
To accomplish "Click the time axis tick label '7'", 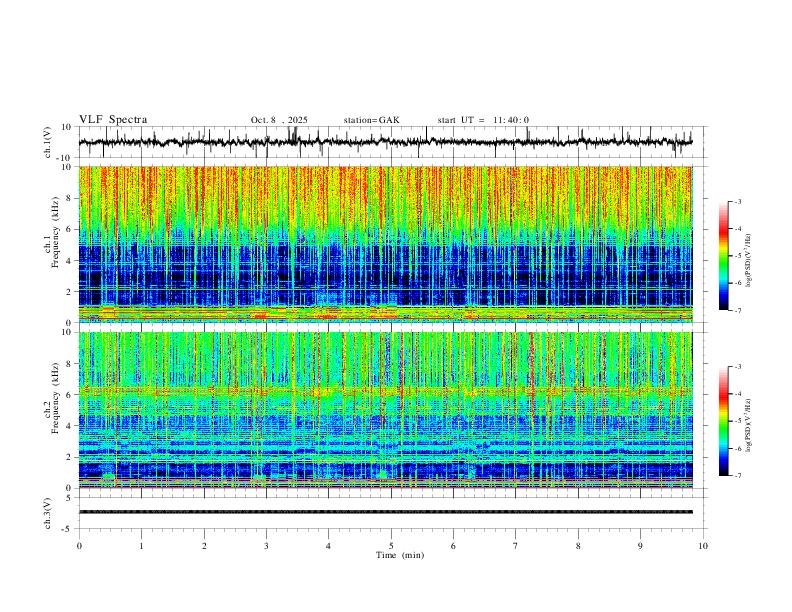I will coord(516,546).
